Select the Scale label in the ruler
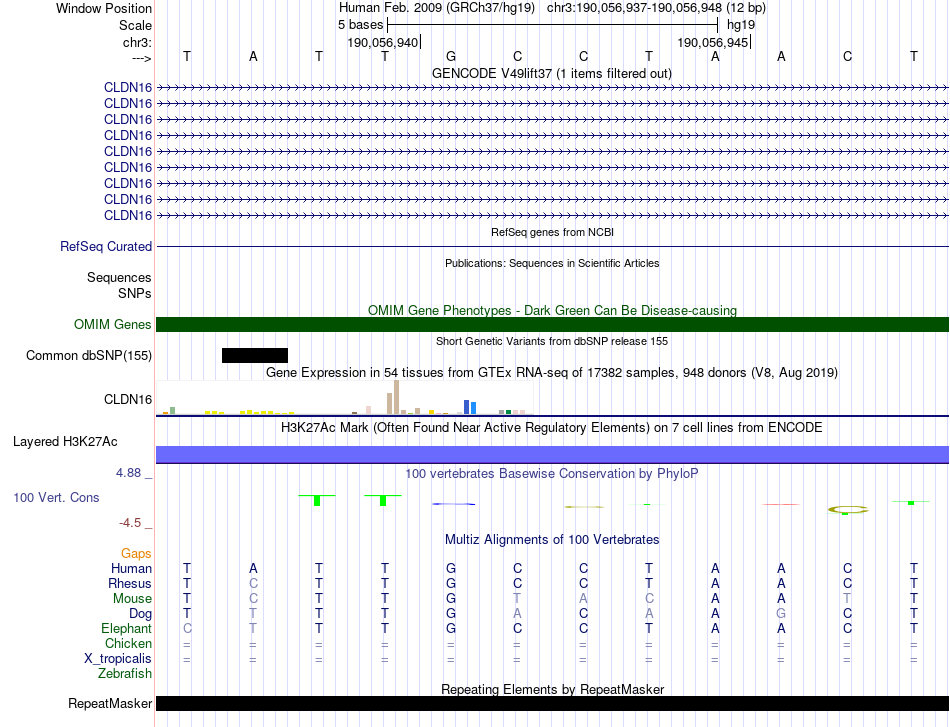Screen dimensions: 950x727 coord(135,25)
